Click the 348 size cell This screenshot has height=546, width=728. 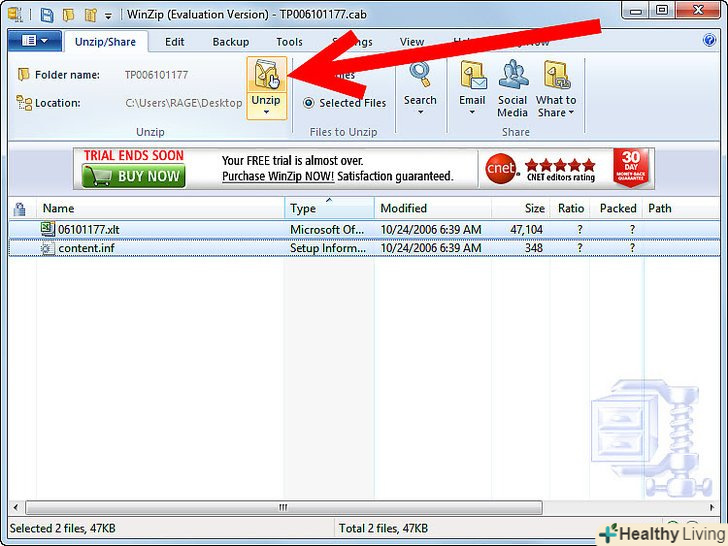click(534, 248)
